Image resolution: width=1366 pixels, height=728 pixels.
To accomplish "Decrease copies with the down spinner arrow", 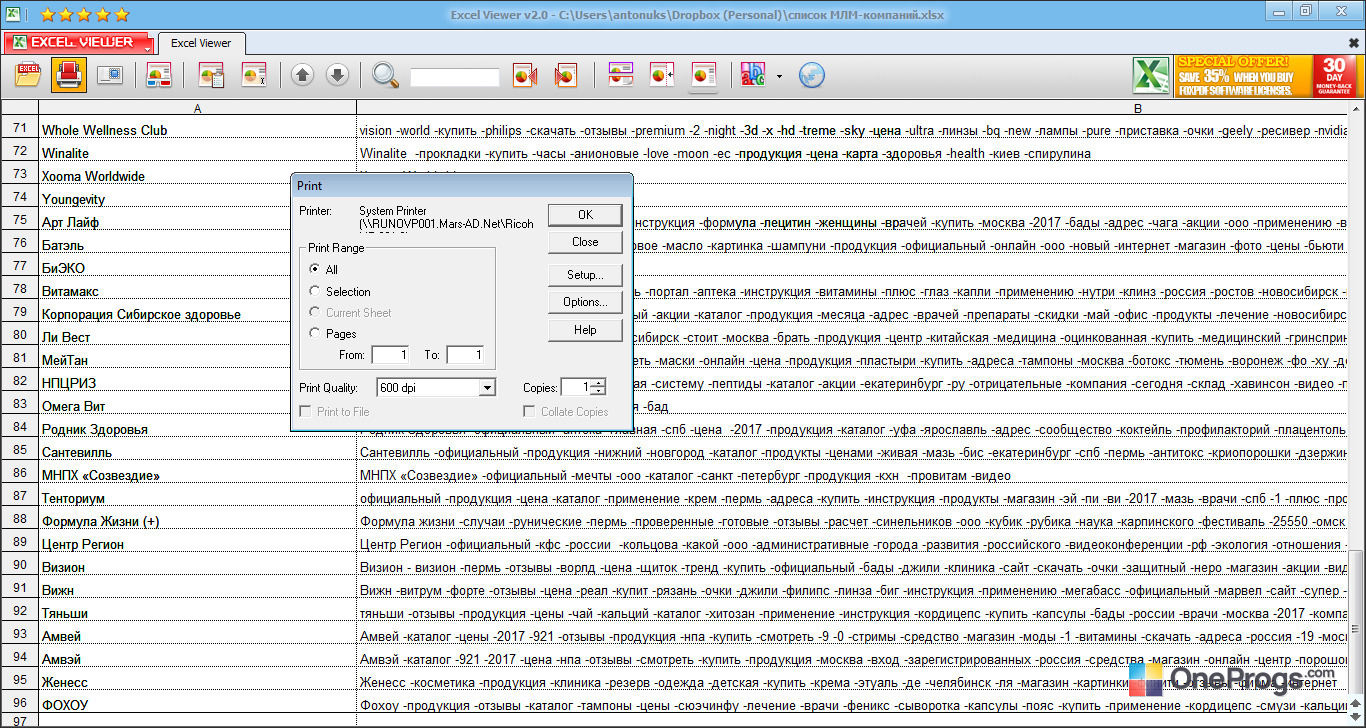I will [x=598, y=392].
